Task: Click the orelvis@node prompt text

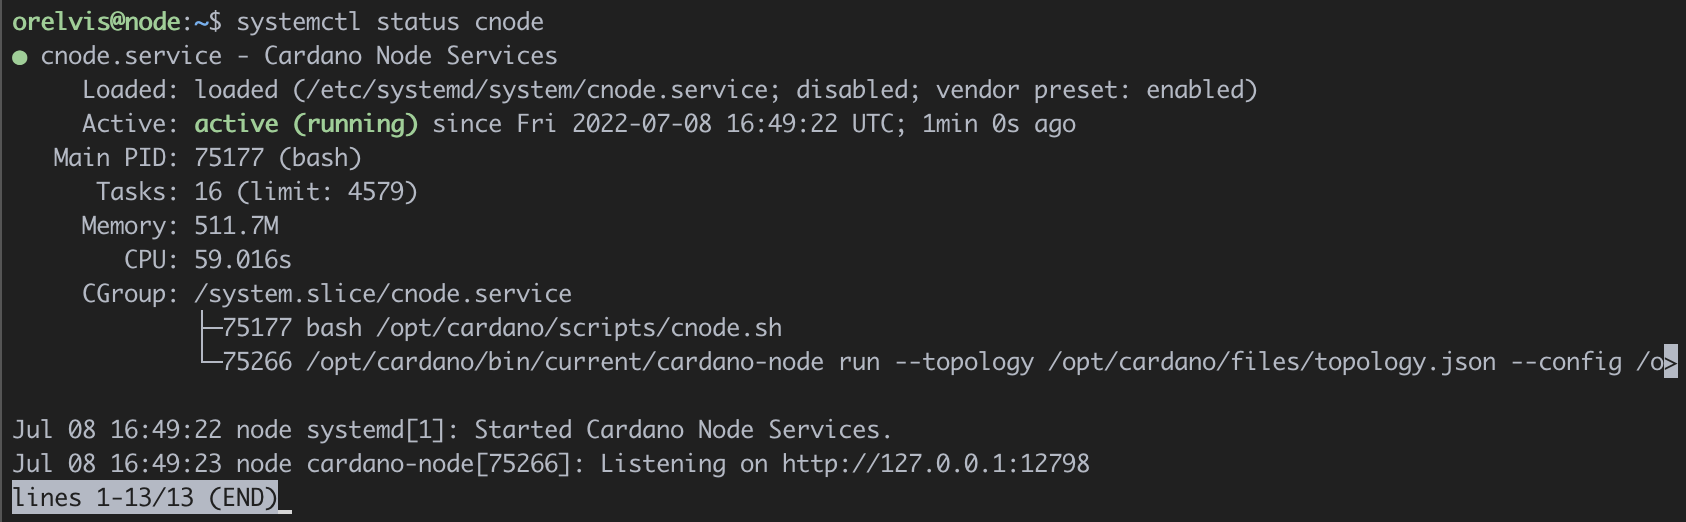Action: coord(96,22)
